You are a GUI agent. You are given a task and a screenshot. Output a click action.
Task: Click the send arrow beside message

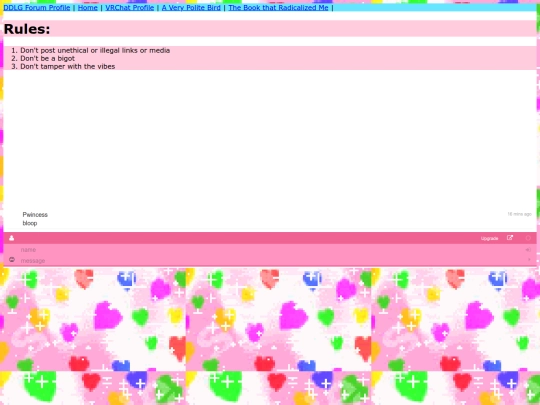point(529,260)
